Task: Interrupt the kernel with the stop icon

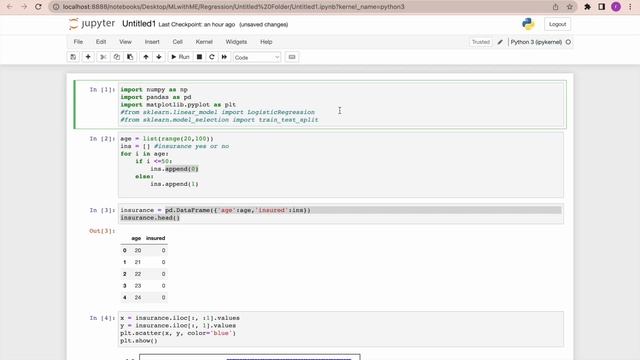Action: pyautogui.click(x=199, y=57)
